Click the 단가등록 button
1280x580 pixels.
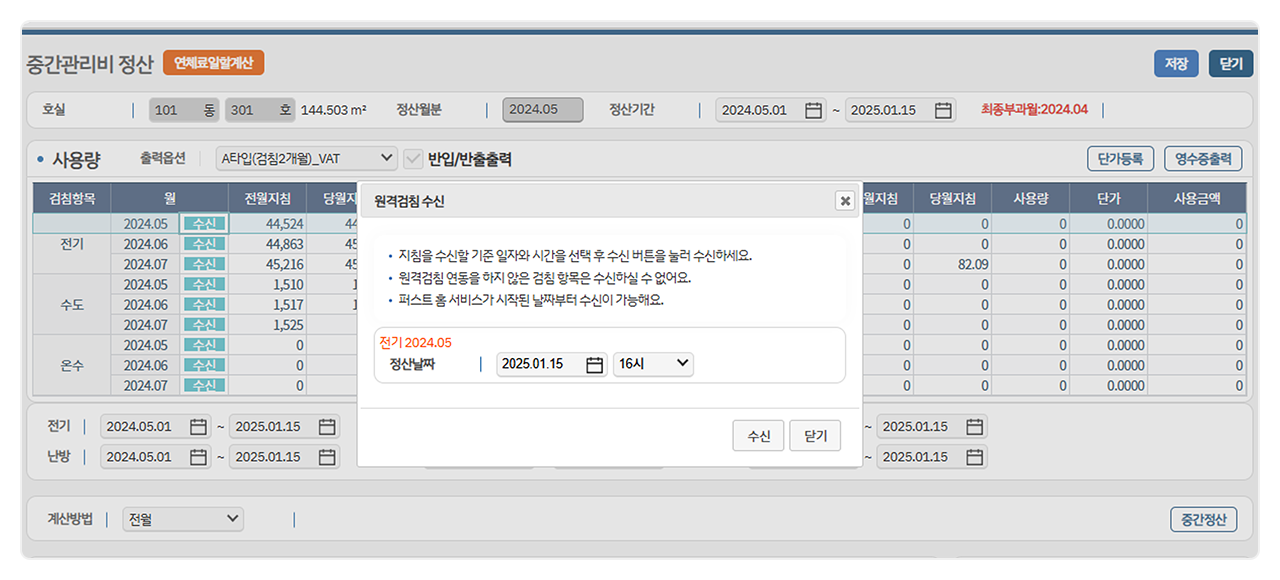pos(1120,158)
